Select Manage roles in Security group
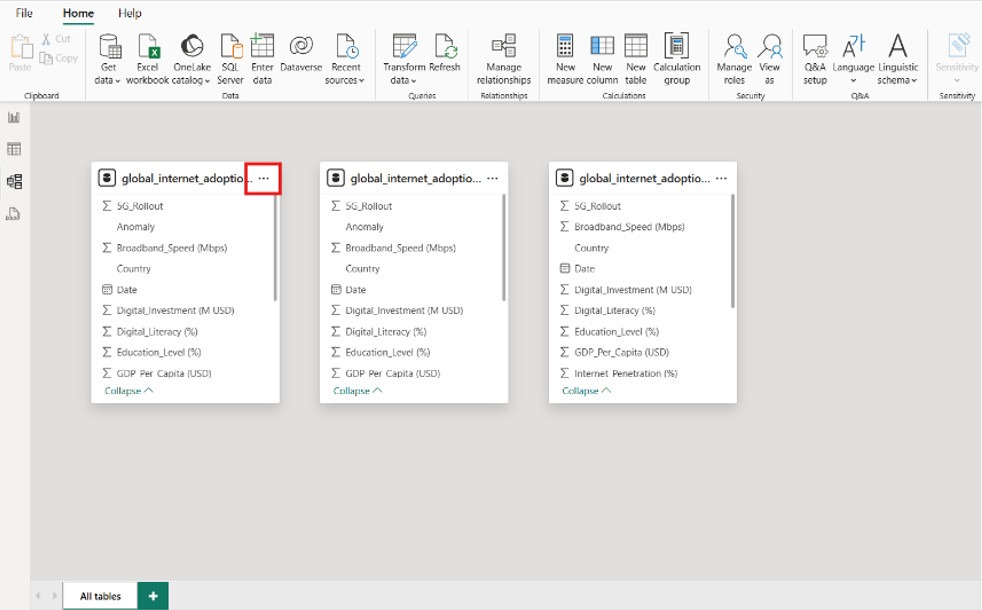 pos(734,57)
